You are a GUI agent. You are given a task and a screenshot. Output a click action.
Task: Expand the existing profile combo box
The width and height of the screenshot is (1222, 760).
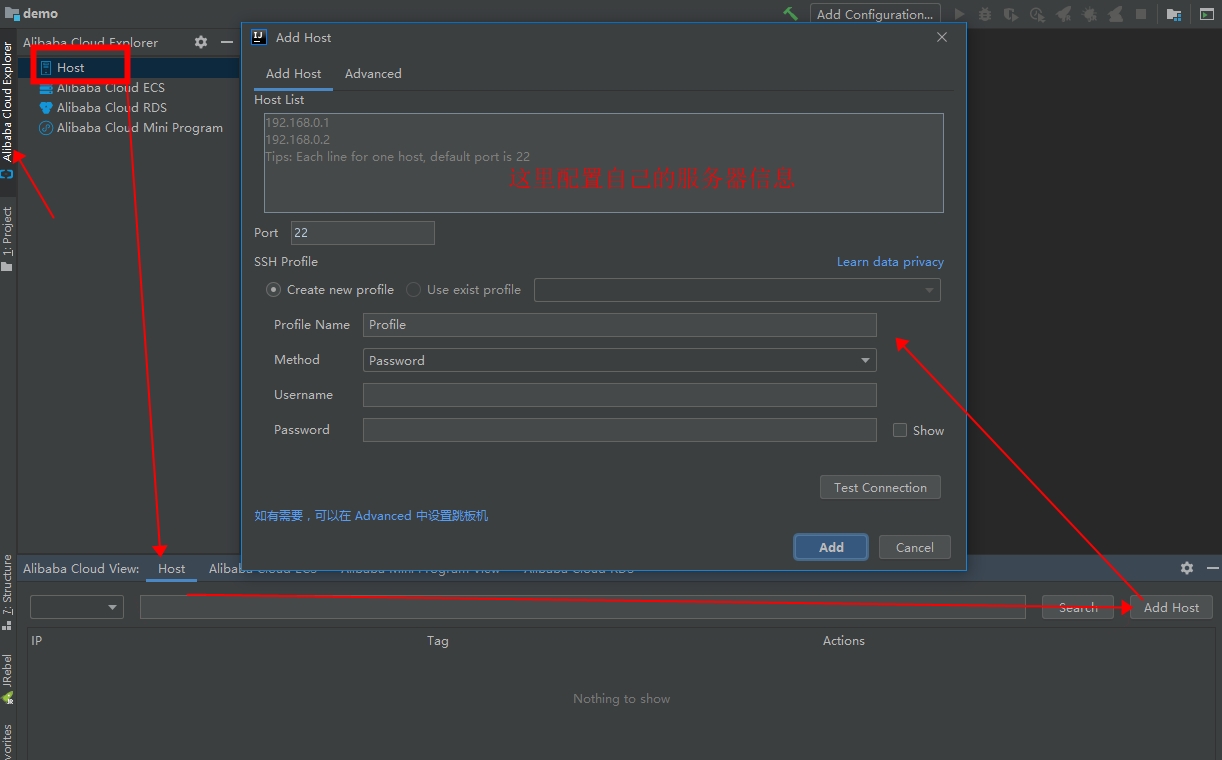pos(737,290)
